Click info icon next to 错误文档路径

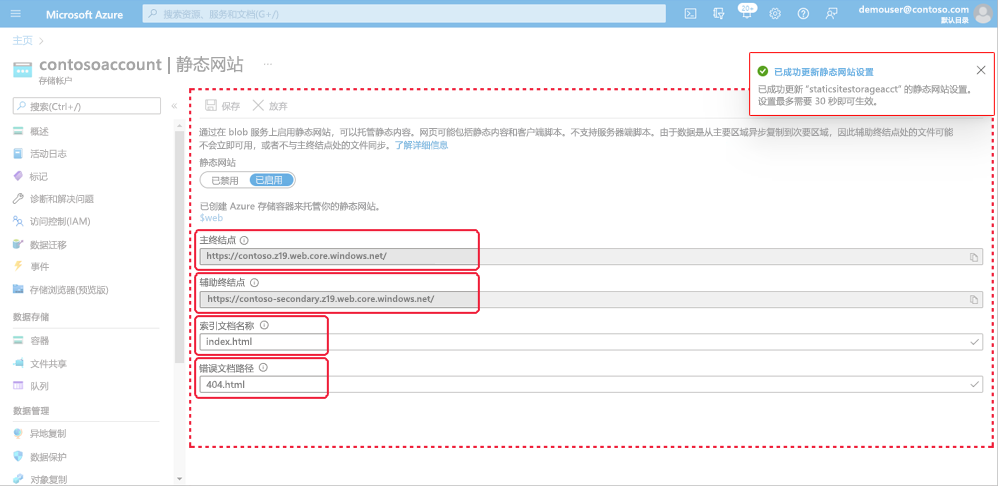click(263, 368)
